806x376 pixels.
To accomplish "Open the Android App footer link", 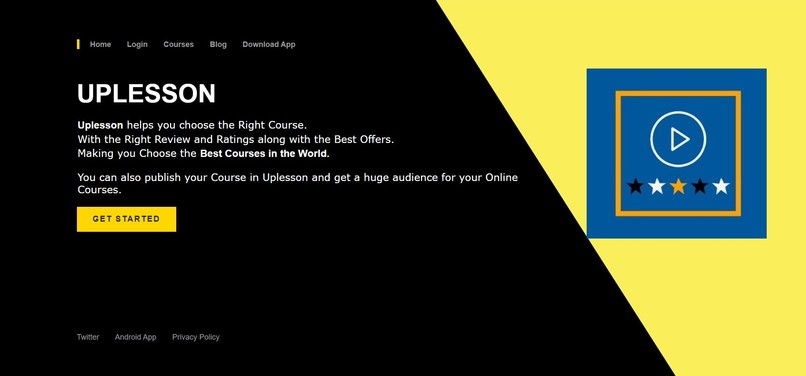I will 135,337.
